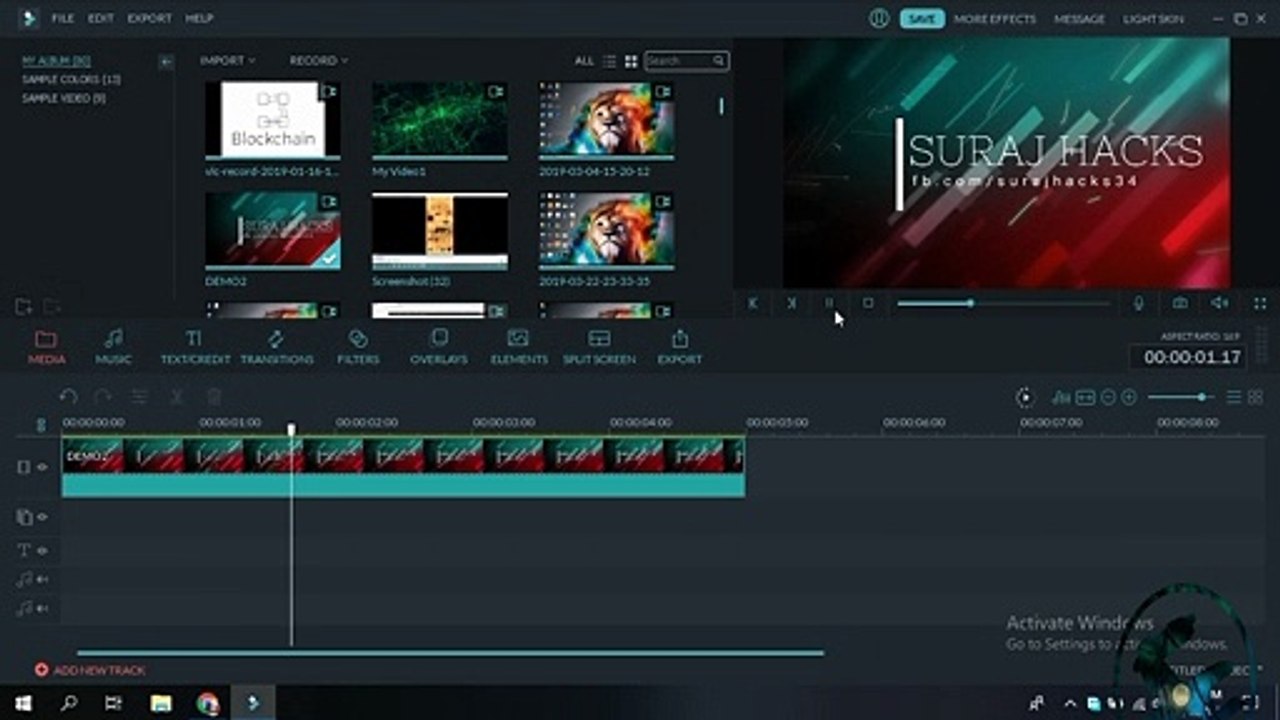The image size is (1280, 720).
Task: Click the preview volume speaker icon
Action: (1220, 303)
